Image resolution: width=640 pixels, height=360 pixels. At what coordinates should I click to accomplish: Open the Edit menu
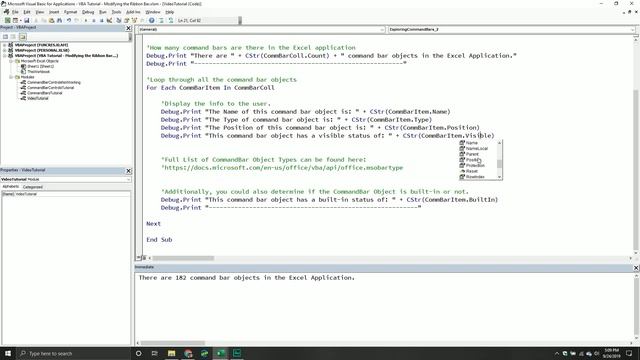(27, 12)
